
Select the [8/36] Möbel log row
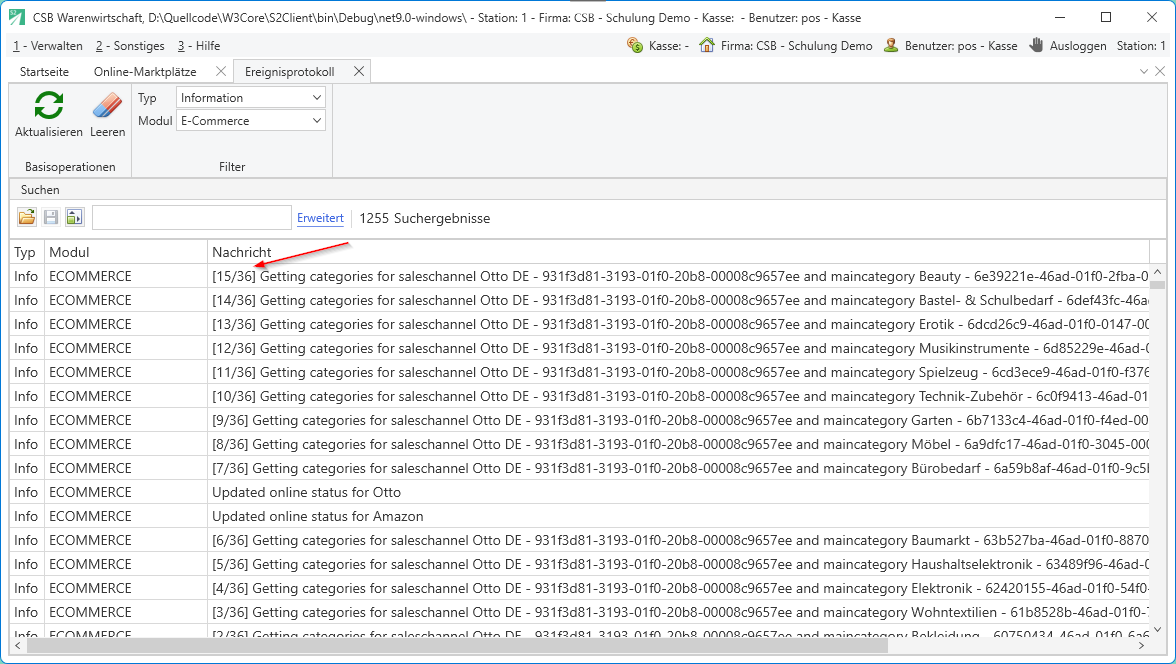coord(580,444)
